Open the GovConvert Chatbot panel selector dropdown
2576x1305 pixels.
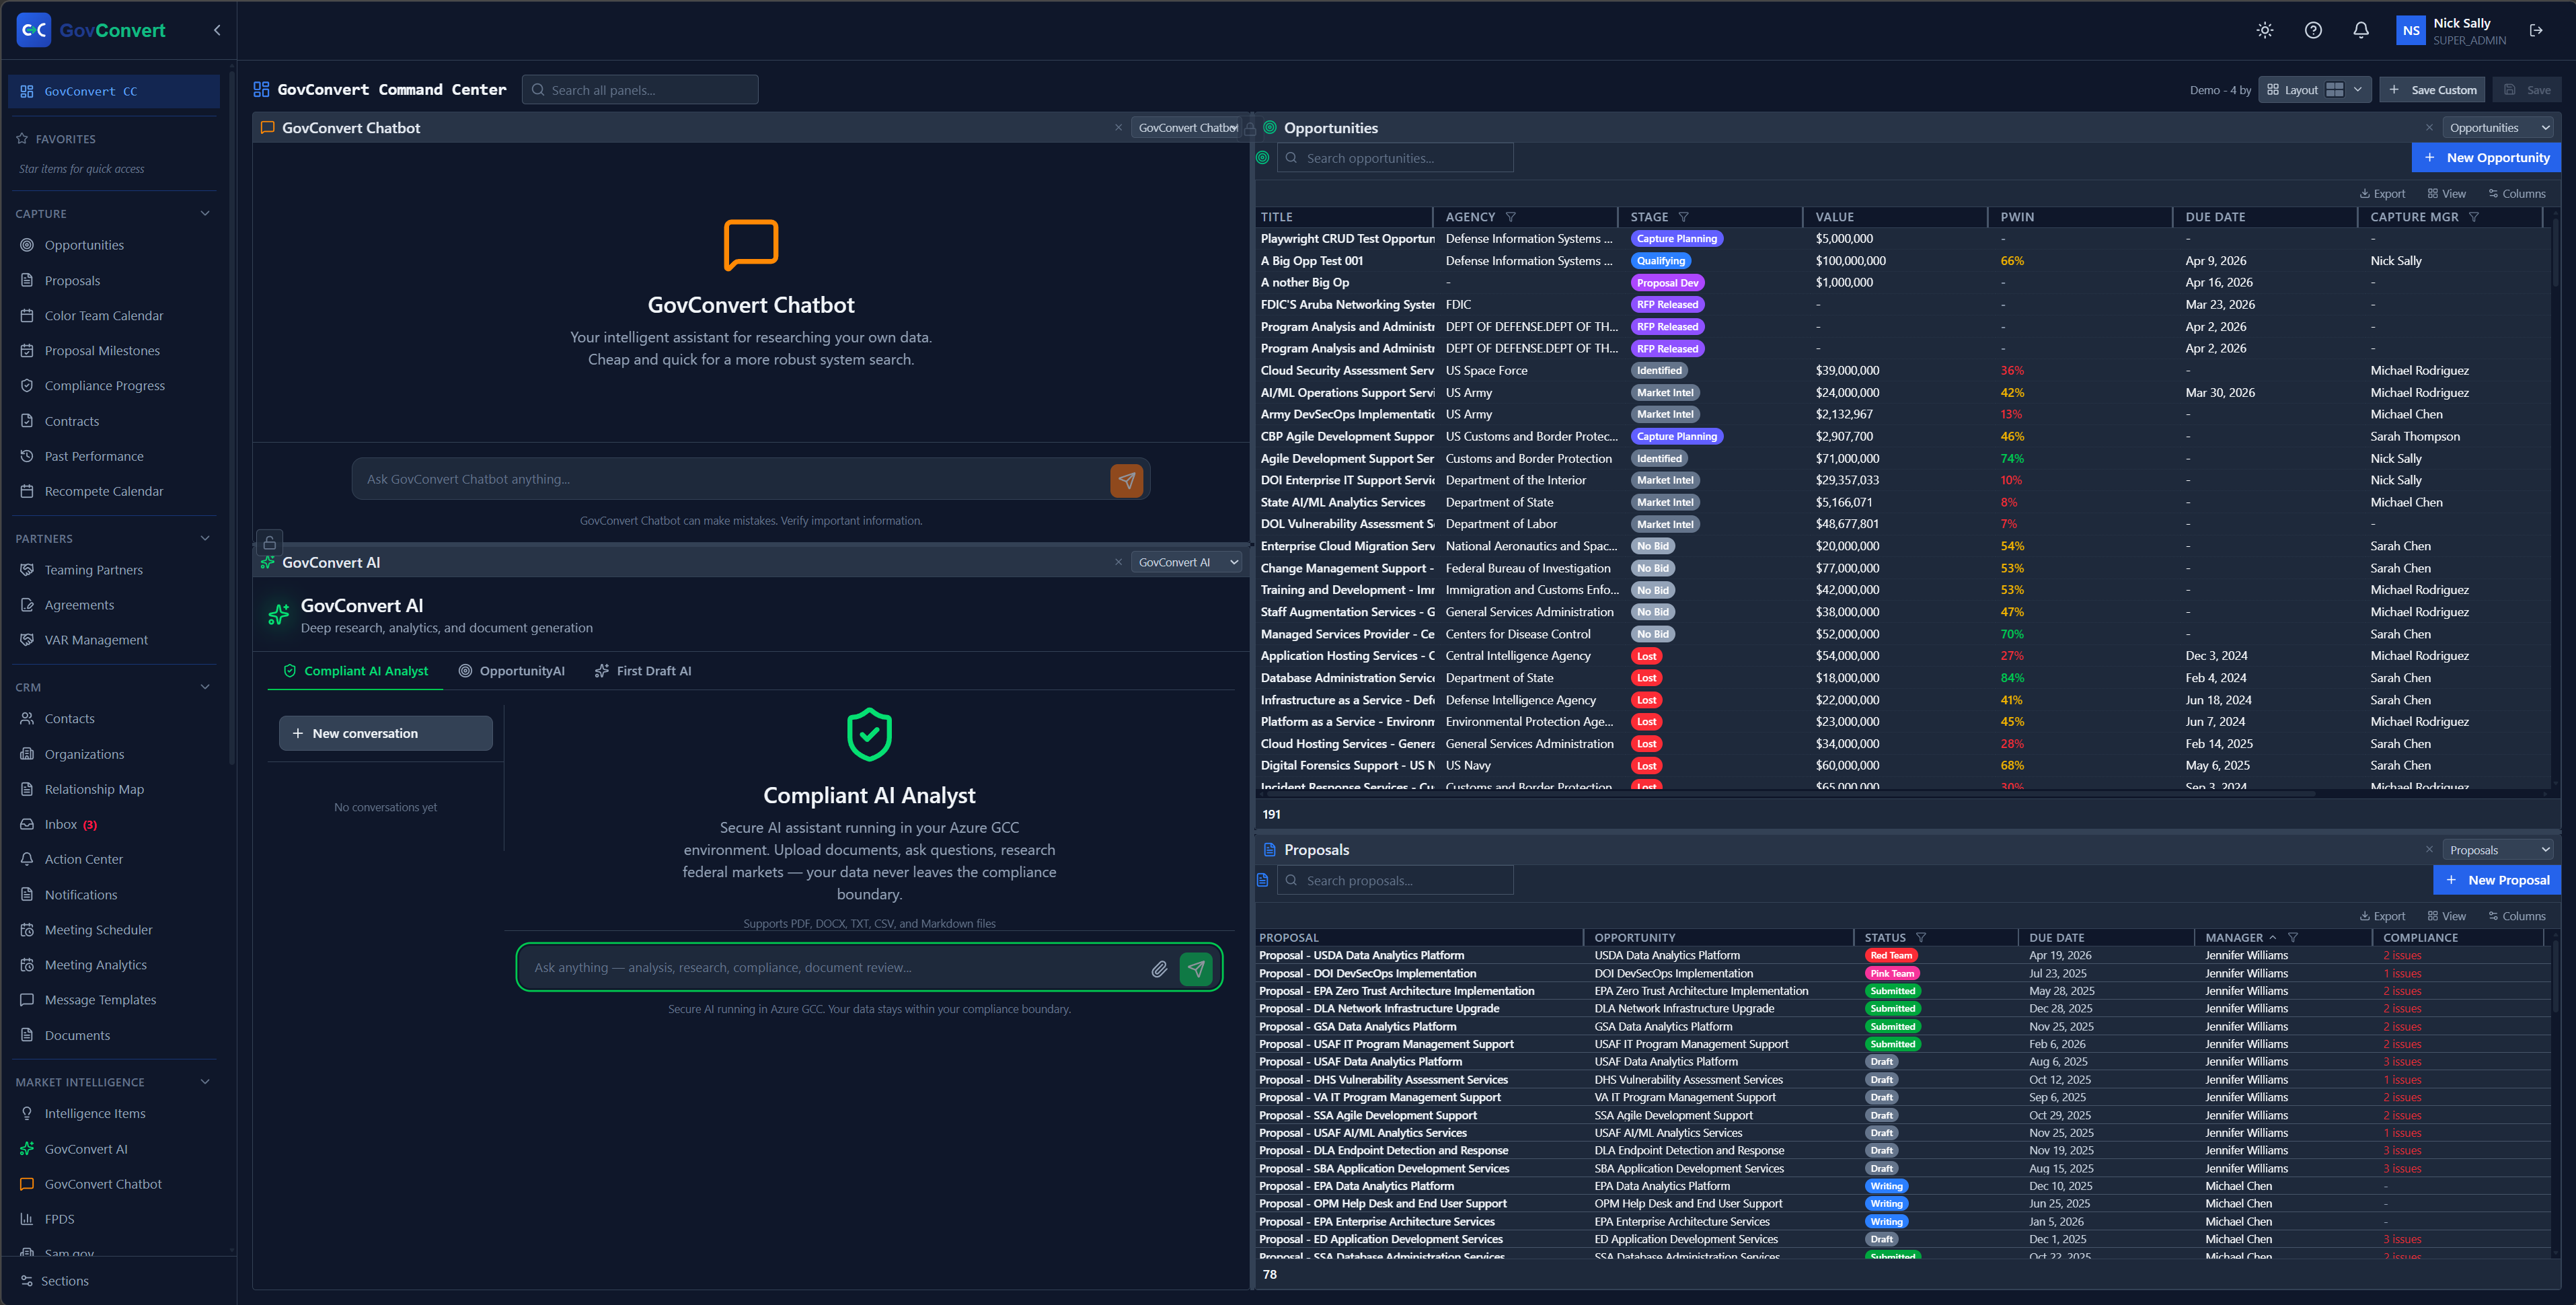[1187, 128]
